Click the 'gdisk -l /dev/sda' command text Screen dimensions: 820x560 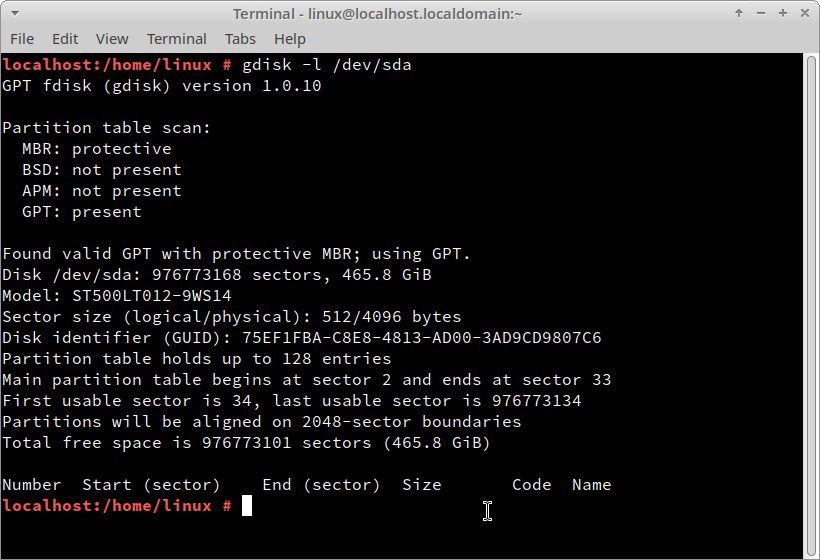tap(327, 65)
